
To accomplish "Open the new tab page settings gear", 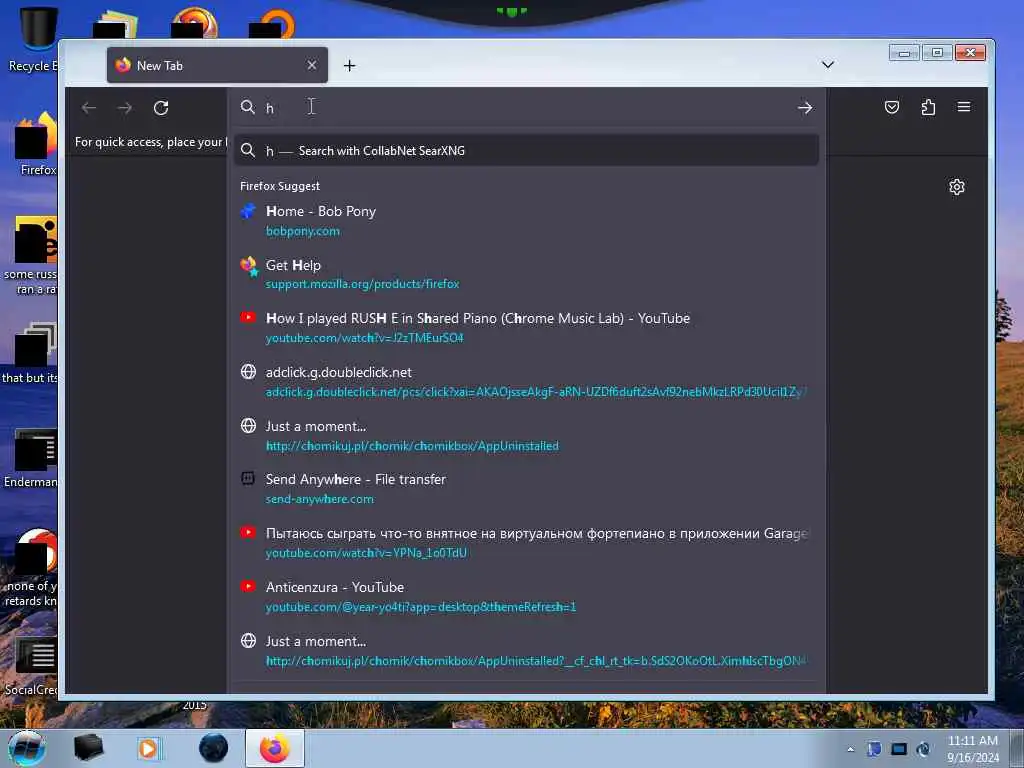I will click(x=957, y=187).
